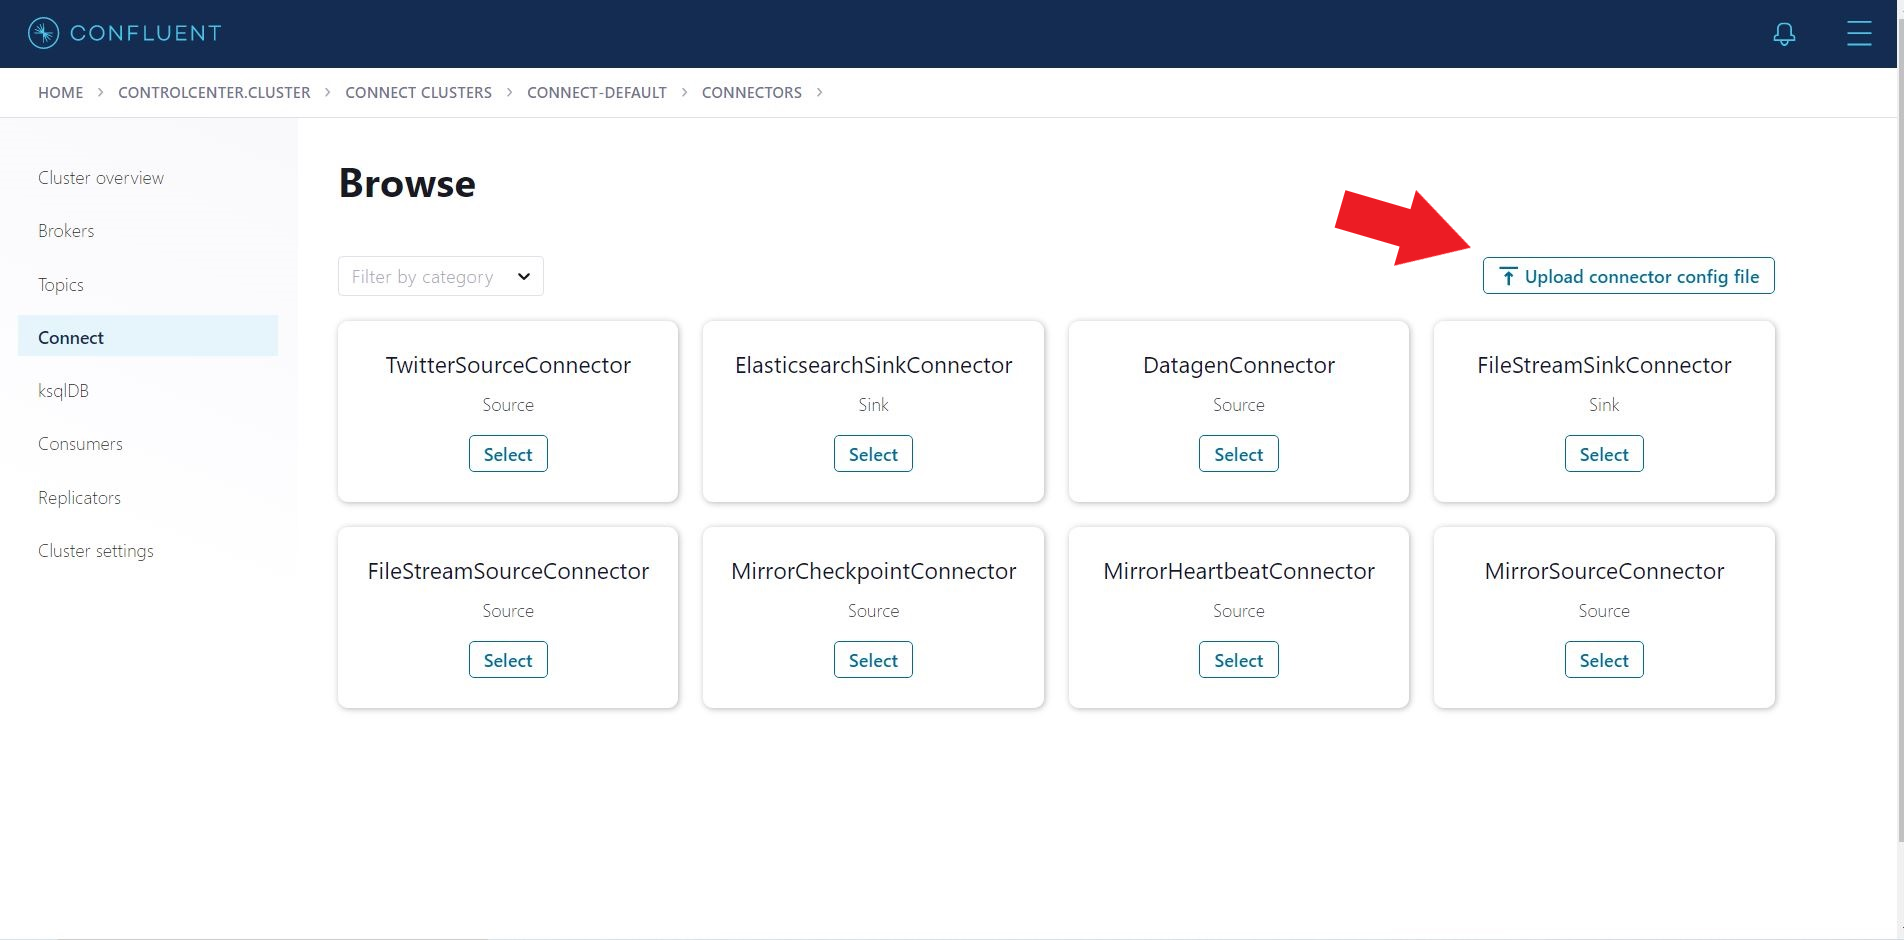Click the Browse page heading

[407, 183]
